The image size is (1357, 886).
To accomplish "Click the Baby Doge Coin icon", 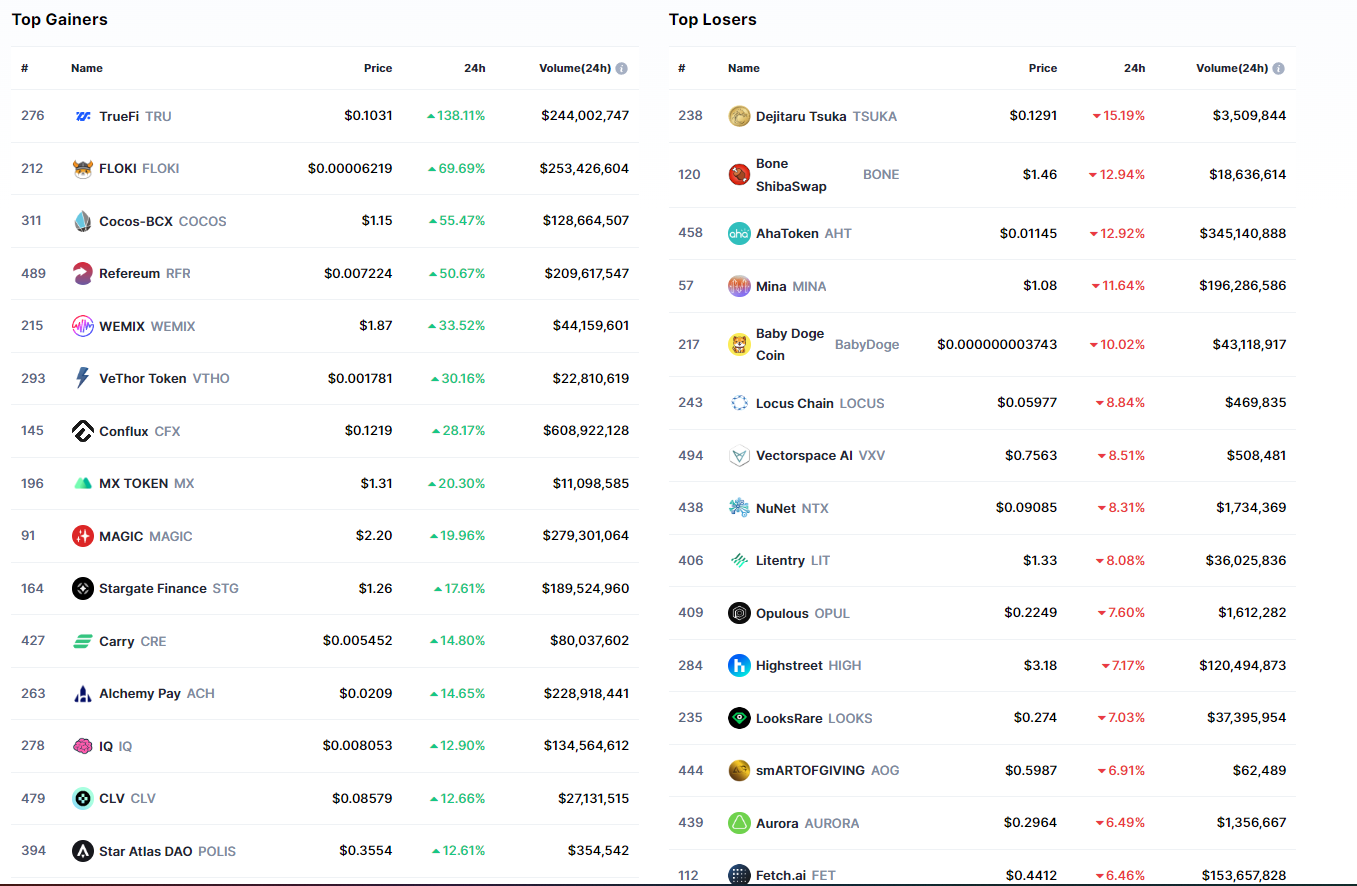I will (739, 344).
